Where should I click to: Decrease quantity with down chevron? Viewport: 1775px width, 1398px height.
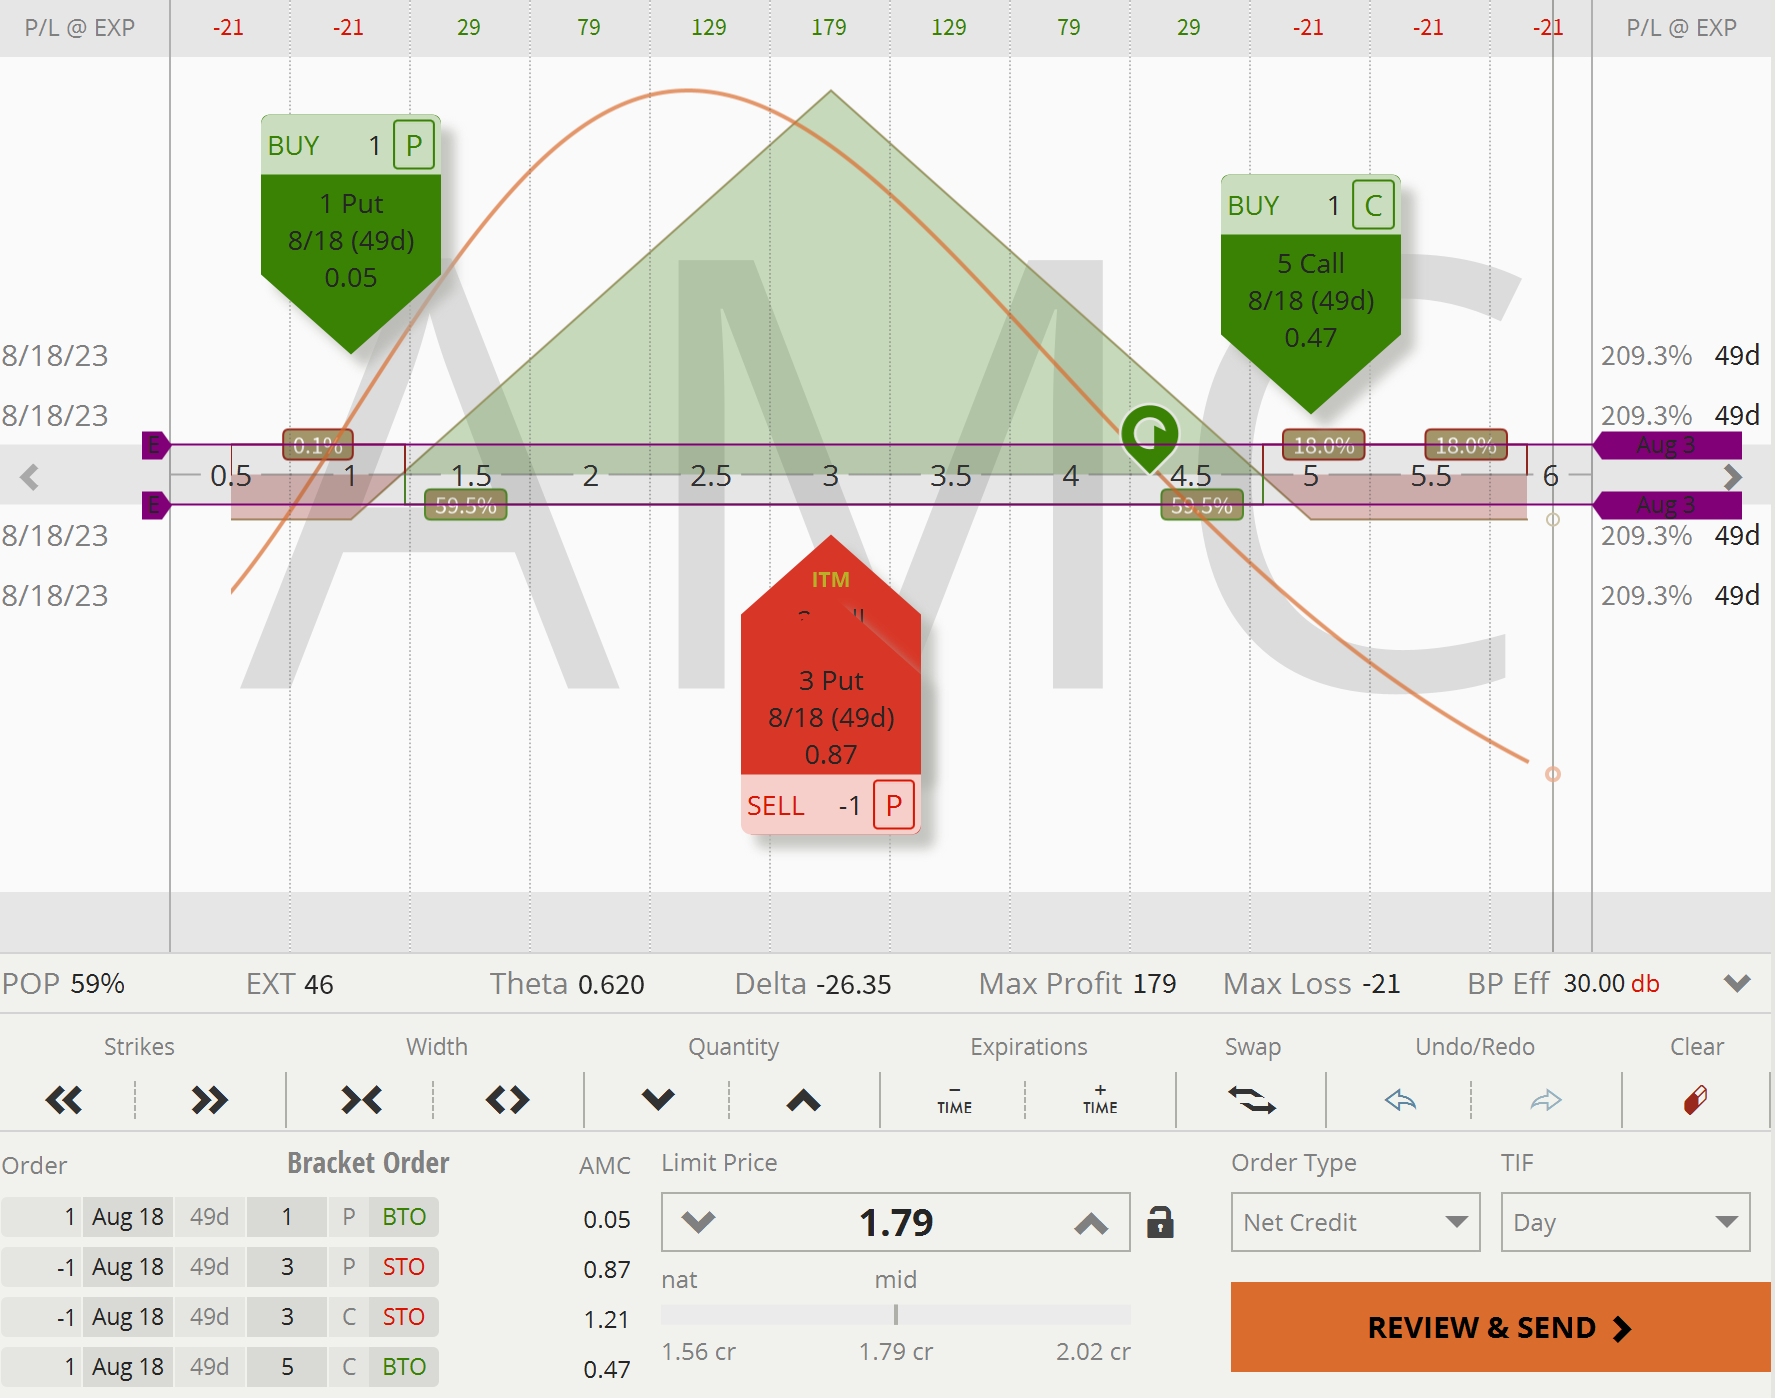(x=658, y=1101)
